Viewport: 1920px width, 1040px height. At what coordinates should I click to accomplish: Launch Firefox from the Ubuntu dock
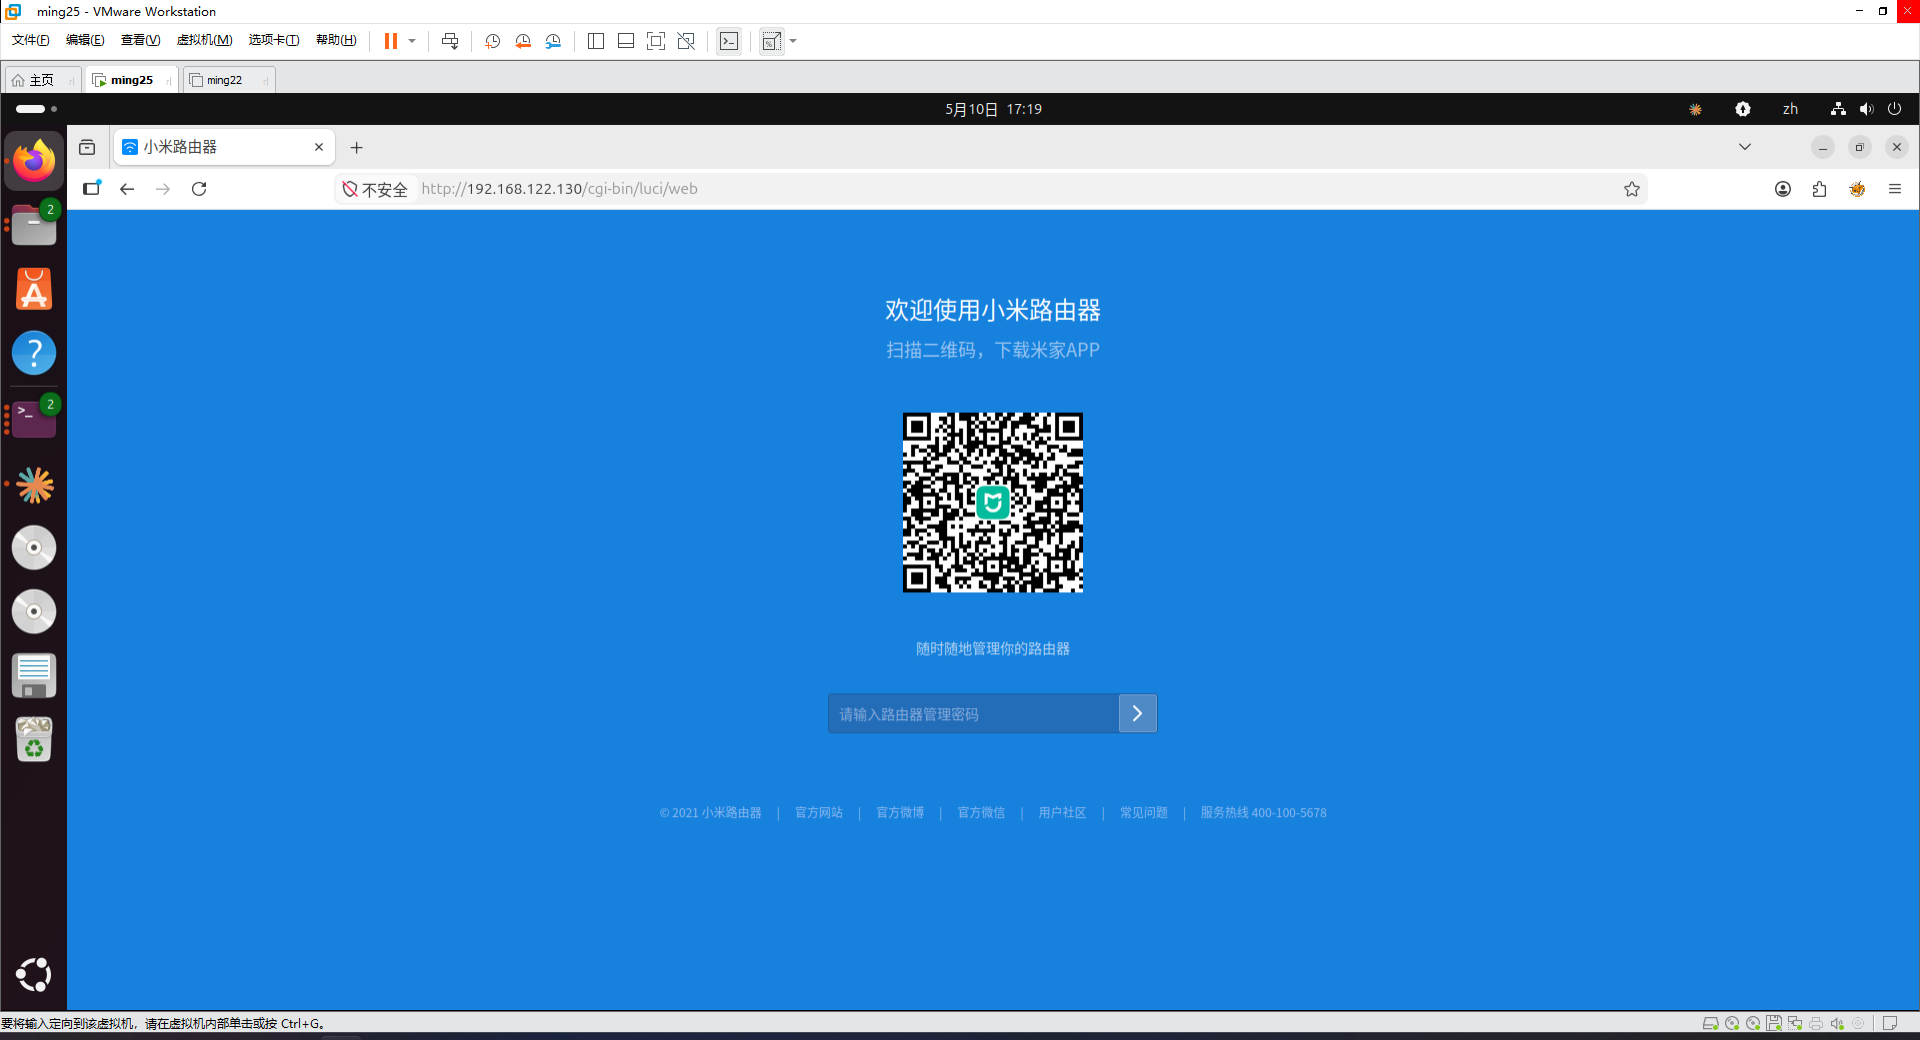34,161
